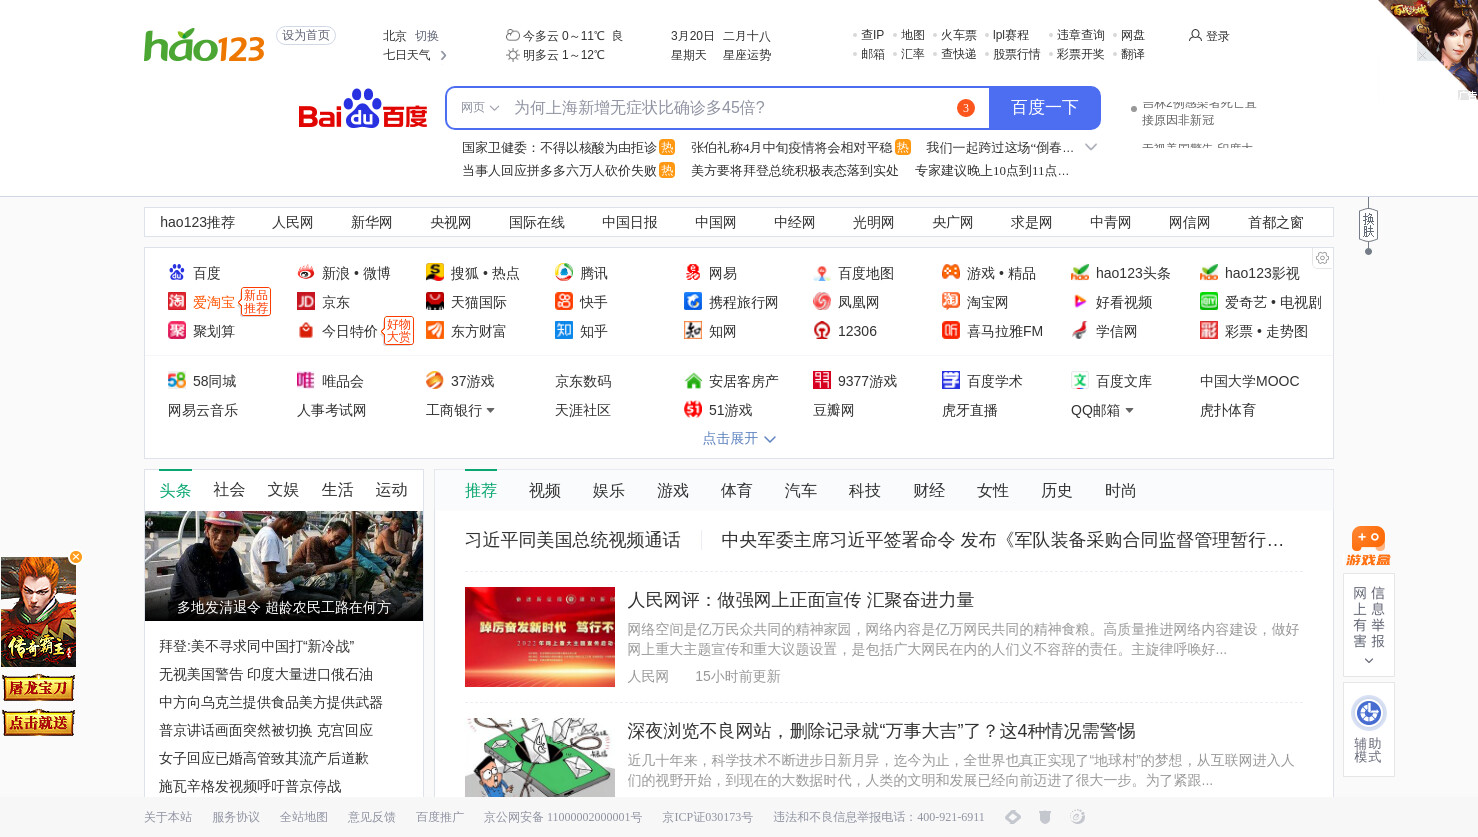
Task: Open the 工商银行 dropdown arrow
Action: tap(490, 410)
